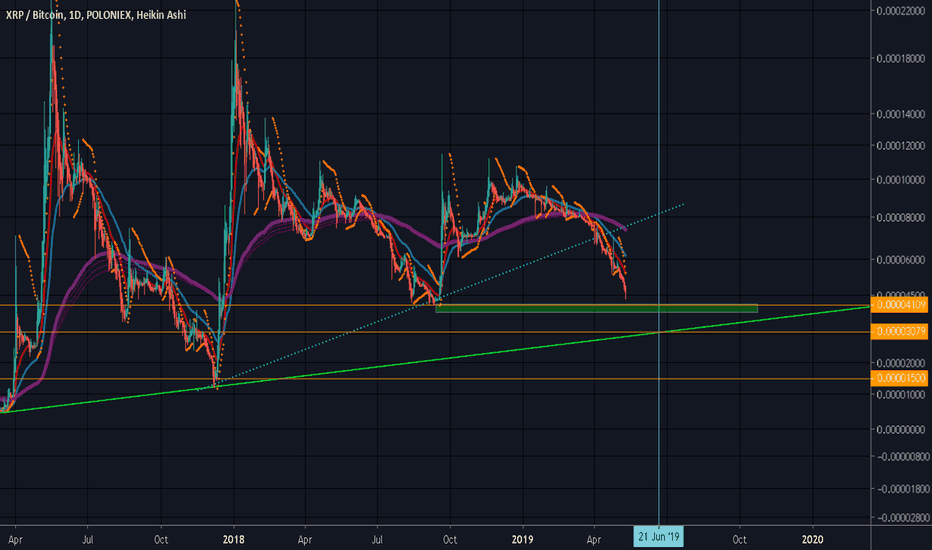The height and width of the screenshot is (550, 932).
Task: Select the 0.00001500 orange price label
Action: point(899,378)
